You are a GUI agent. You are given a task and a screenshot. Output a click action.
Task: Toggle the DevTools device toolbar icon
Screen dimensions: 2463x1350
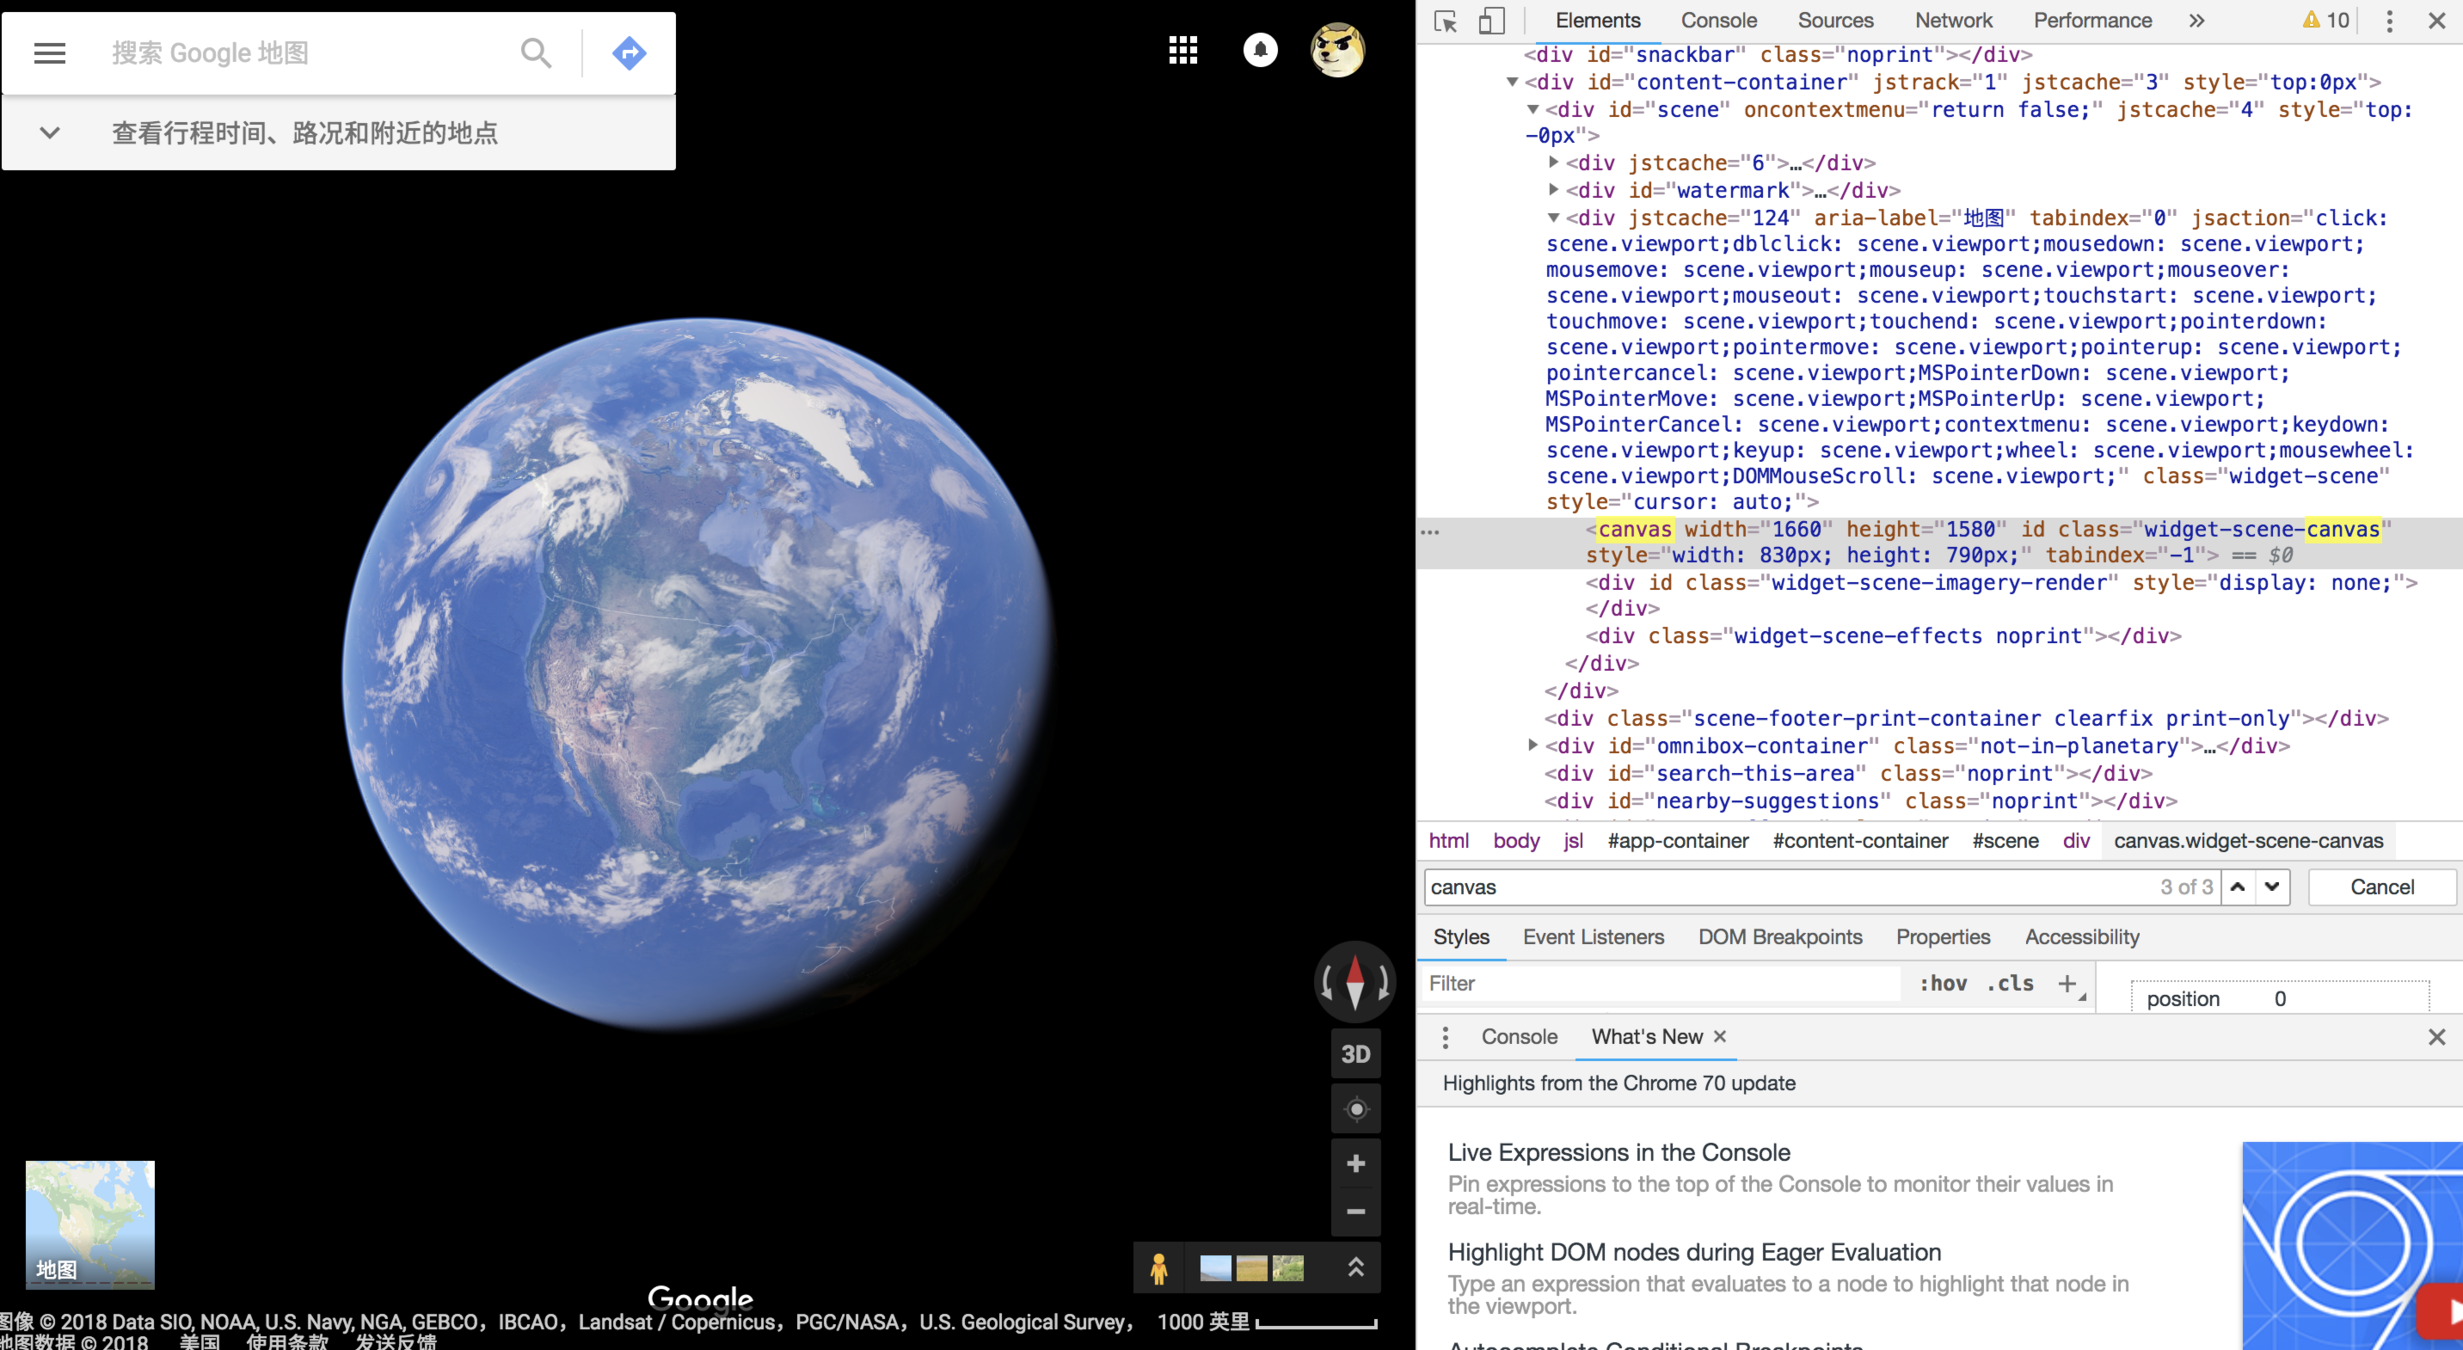click(1491, 21)
